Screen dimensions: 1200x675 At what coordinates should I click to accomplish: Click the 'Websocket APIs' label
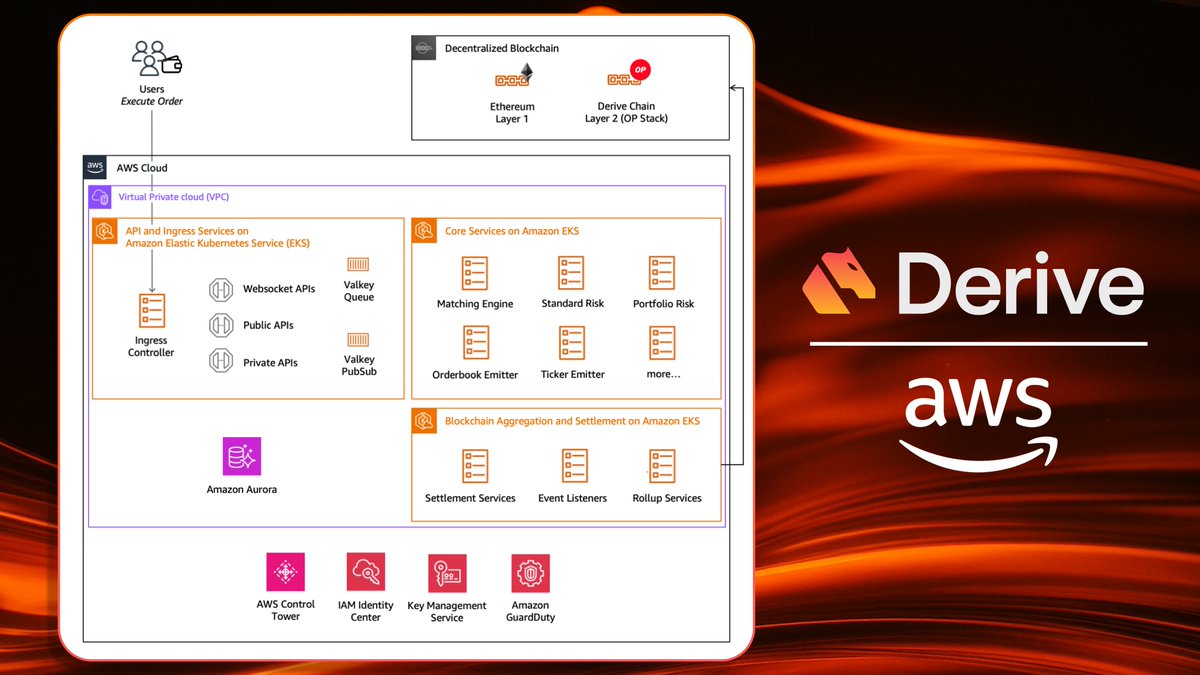[279, 289]
